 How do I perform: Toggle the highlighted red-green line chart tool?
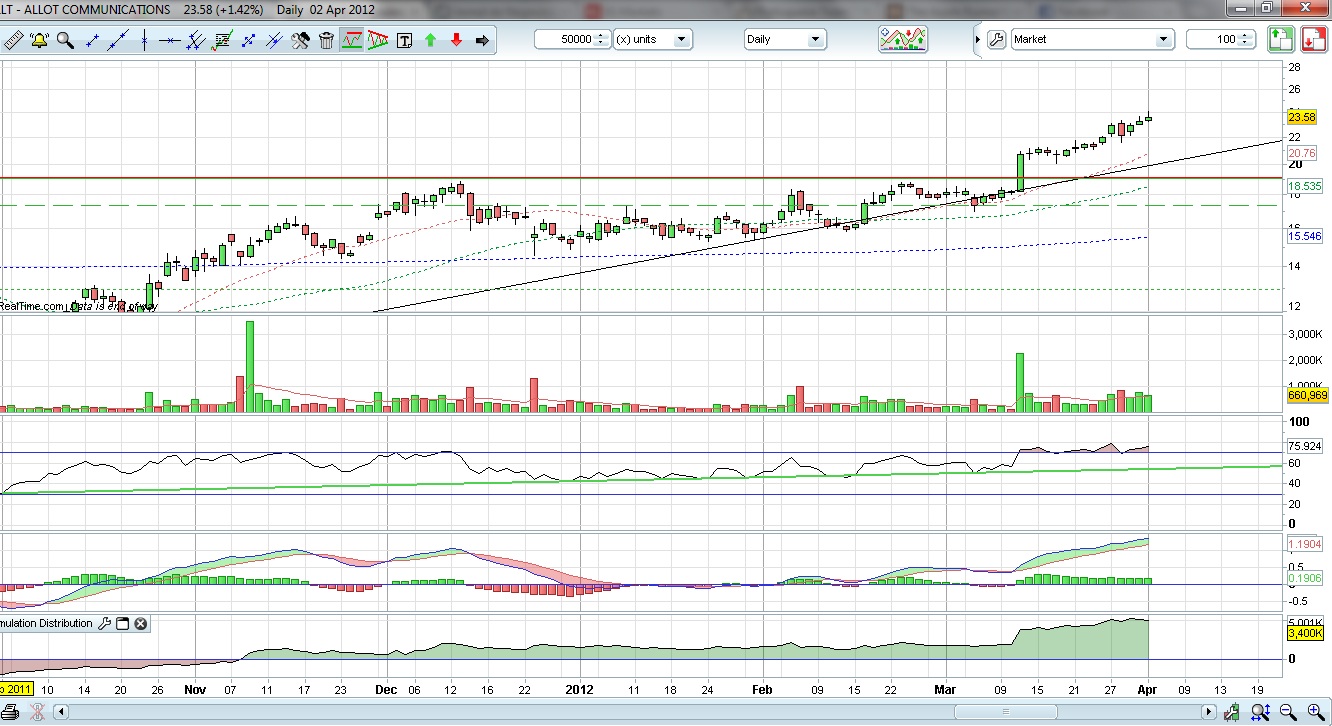point(352,40)
